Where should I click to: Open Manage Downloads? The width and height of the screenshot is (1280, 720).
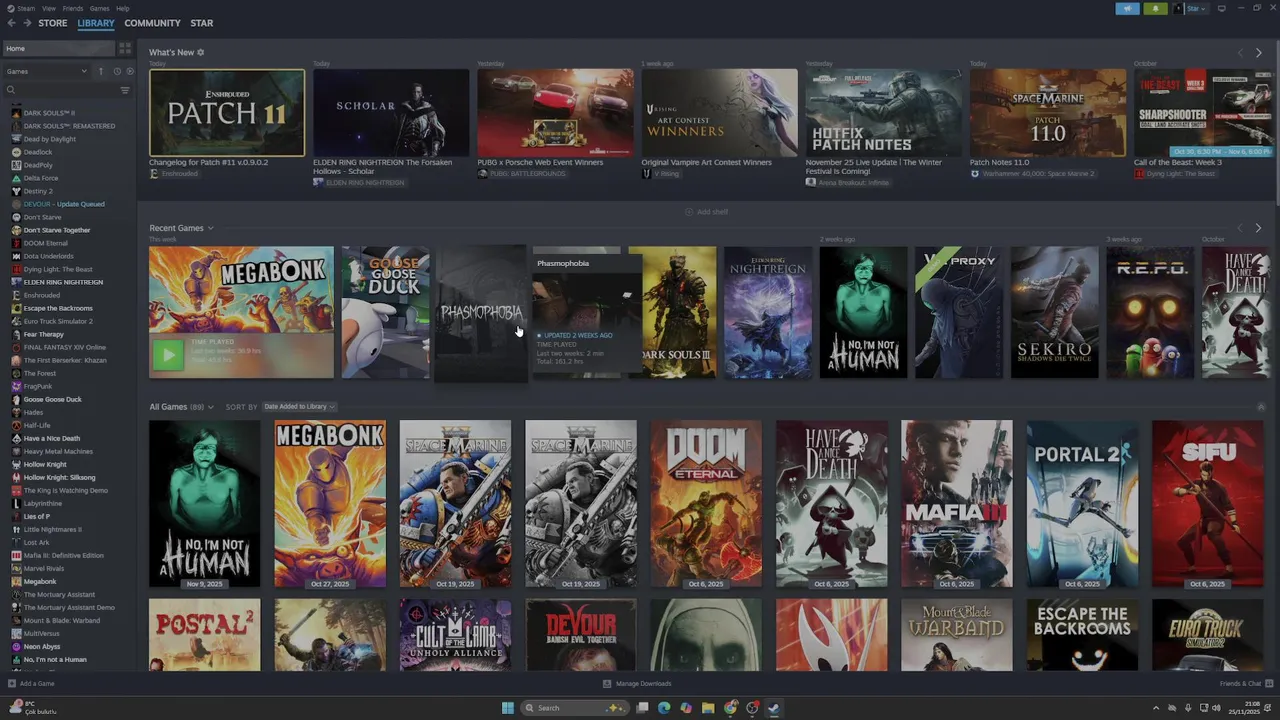tap(637, 684)
